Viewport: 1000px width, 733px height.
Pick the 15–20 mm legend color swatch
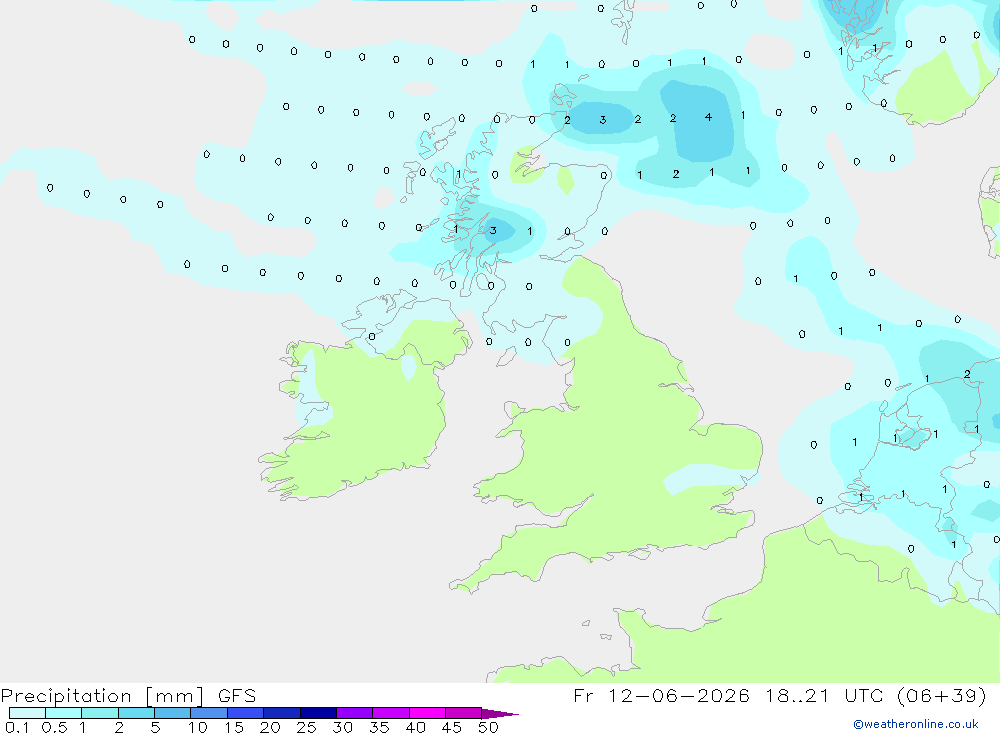tap(245, 713)
